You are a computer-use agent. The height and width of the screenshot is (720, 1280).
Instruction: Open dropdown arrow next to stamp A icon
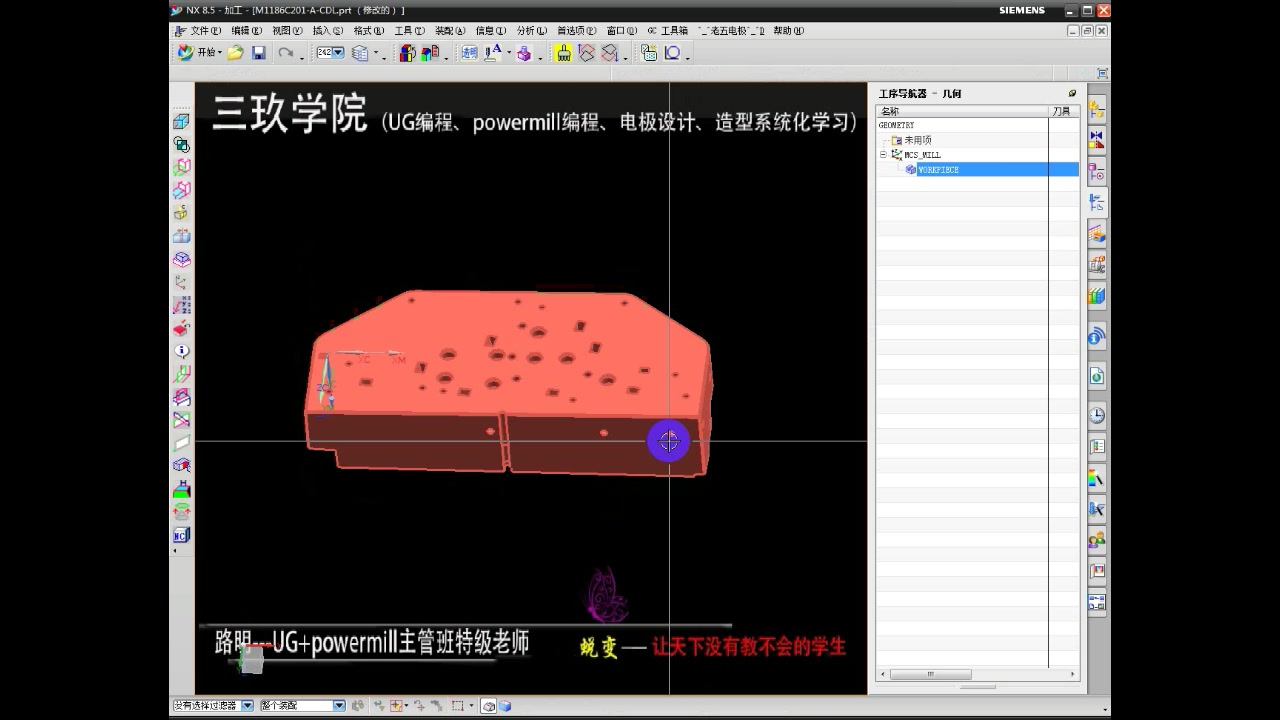pos(508,54)
